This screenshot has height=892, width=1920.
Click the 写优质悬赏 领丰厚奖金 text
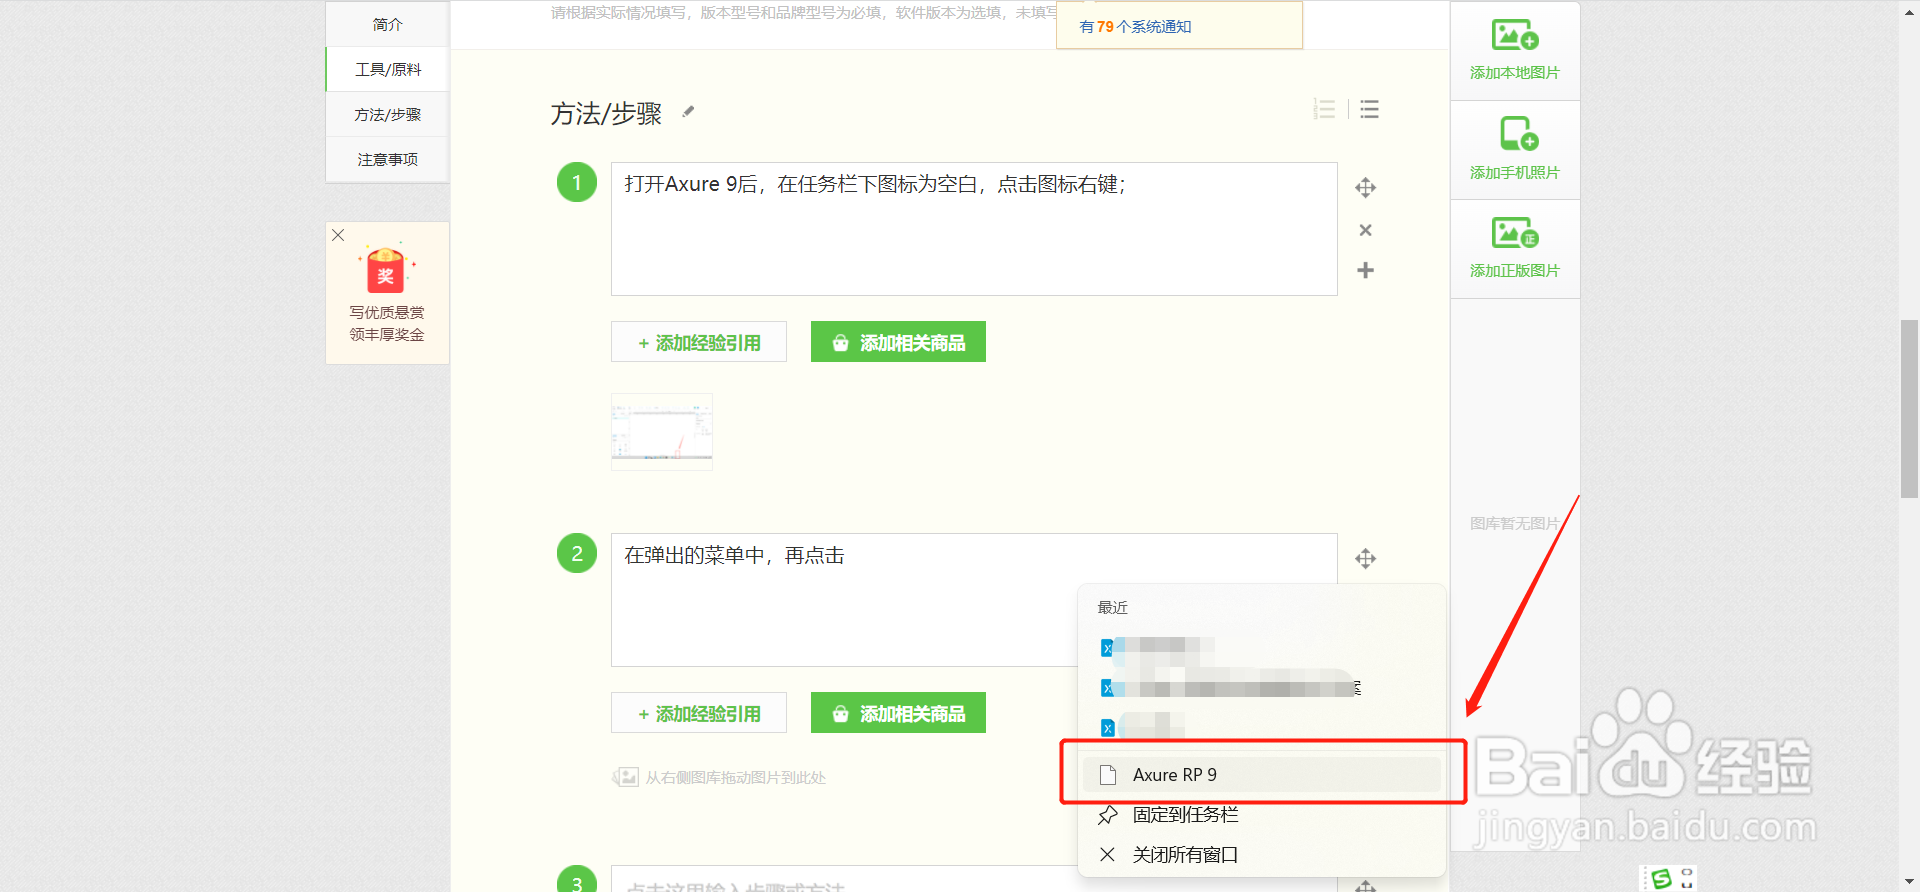pyautogui.click(x=387, y=324)
